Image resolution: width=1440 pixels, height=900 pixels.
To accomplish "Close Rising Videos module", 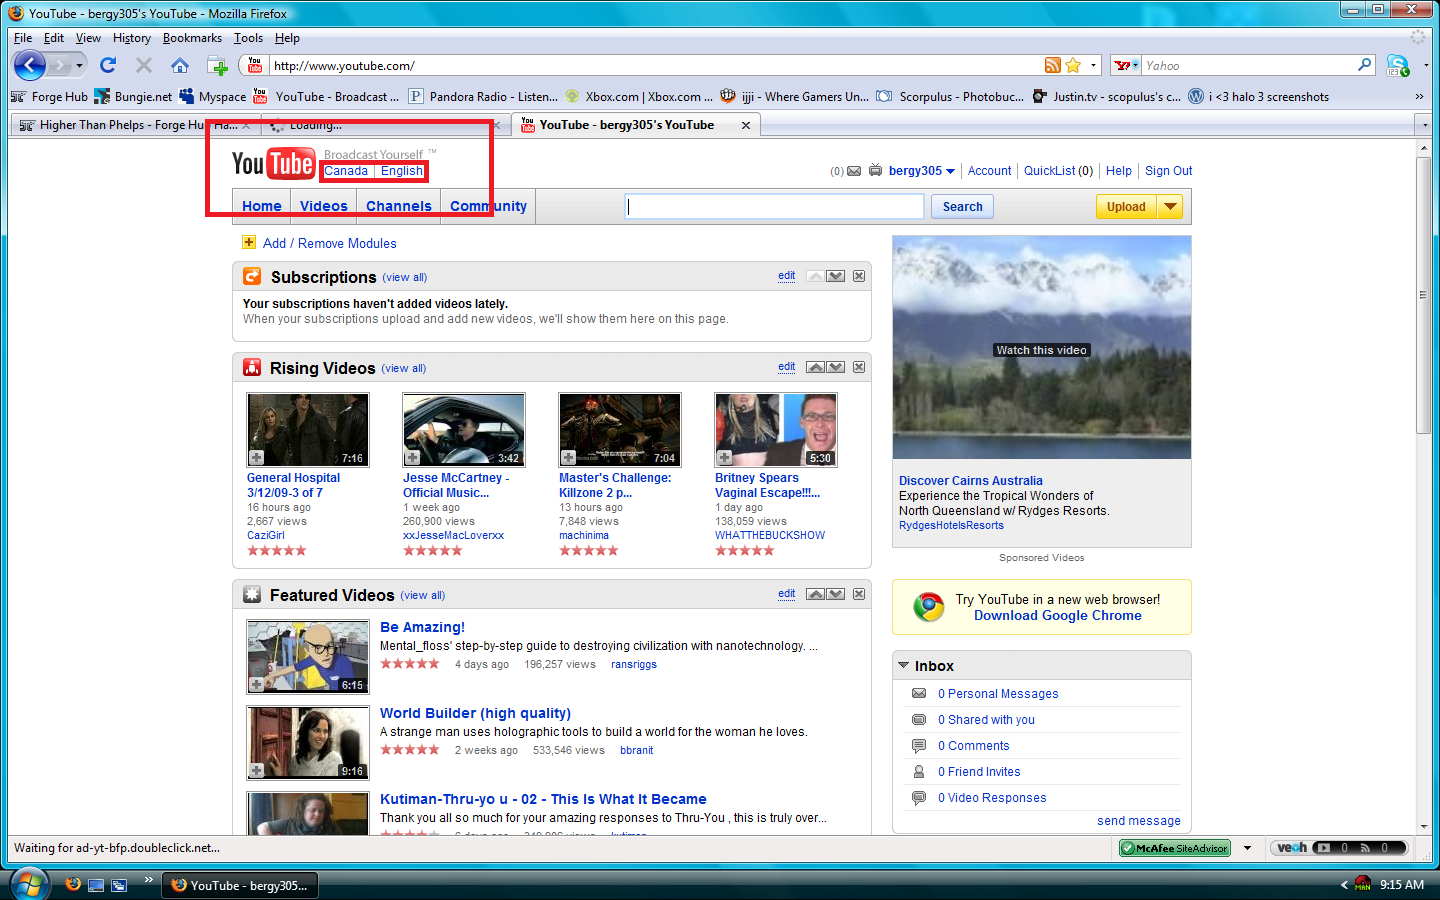I will point(859,367).
